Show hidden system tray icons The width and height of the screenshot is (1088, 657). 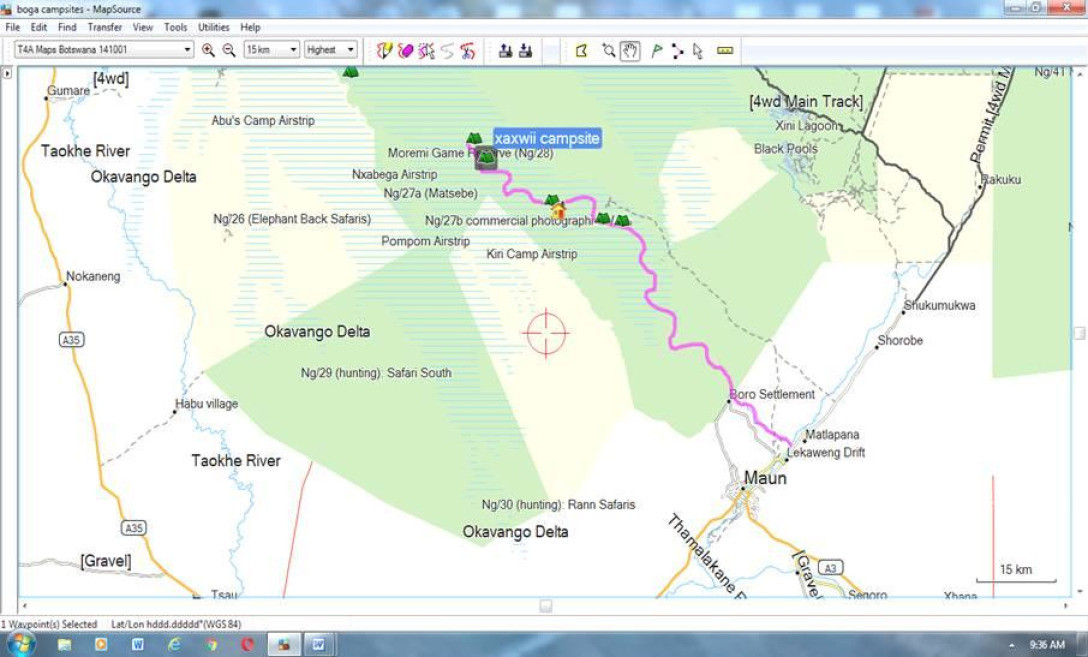point(1012,645)
